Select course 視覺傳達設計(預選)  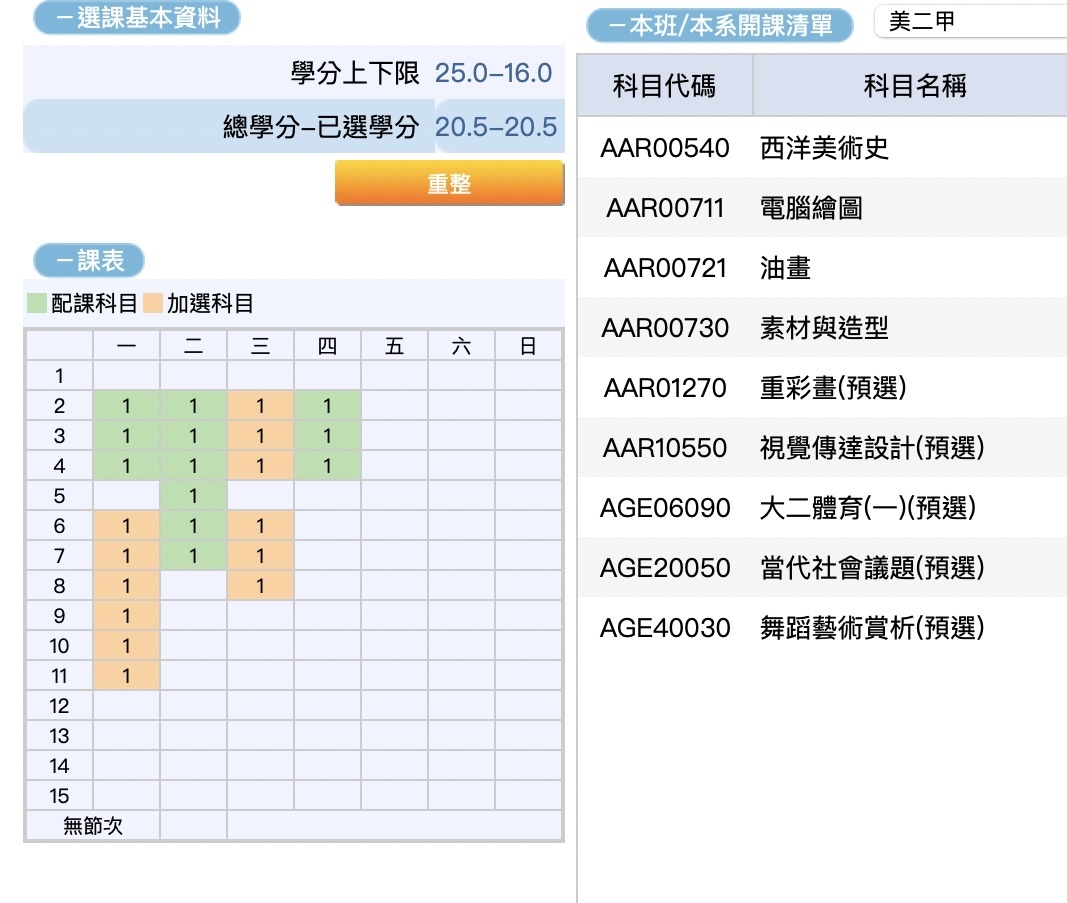coord(872,447)
